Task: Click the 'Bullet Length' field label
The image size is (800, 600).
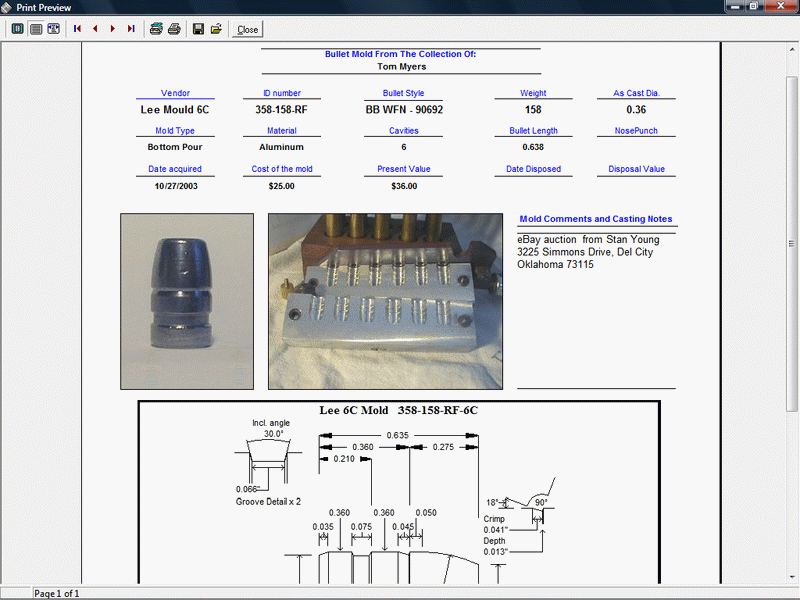Action: pyautogui.click(x=533, y=131)
